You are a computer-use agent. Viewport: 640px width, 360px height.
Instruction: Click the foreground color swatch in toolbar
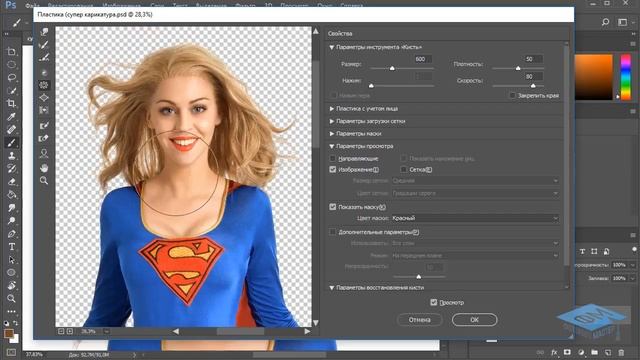(9, 333)
